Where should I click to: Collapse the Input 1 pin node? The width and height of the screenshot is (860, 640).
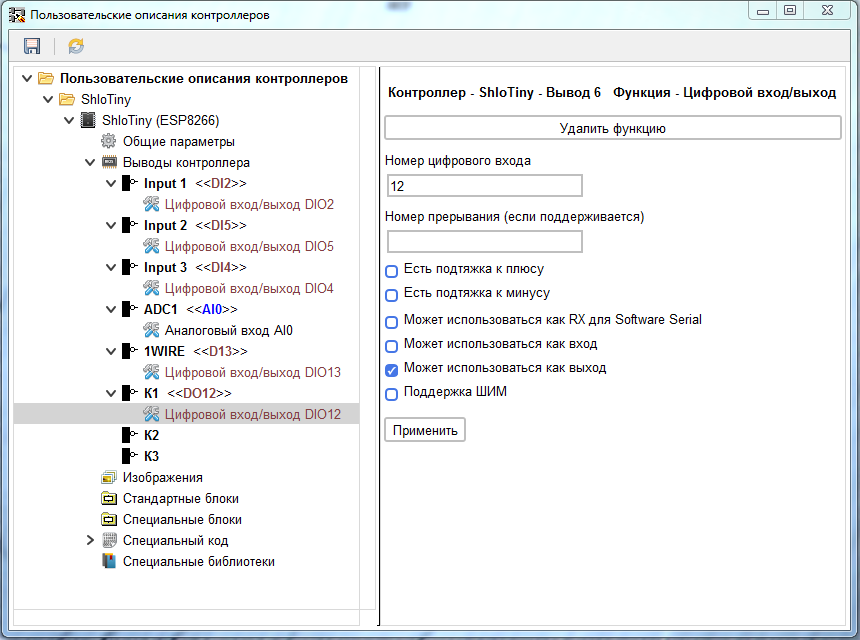point(111,183)
